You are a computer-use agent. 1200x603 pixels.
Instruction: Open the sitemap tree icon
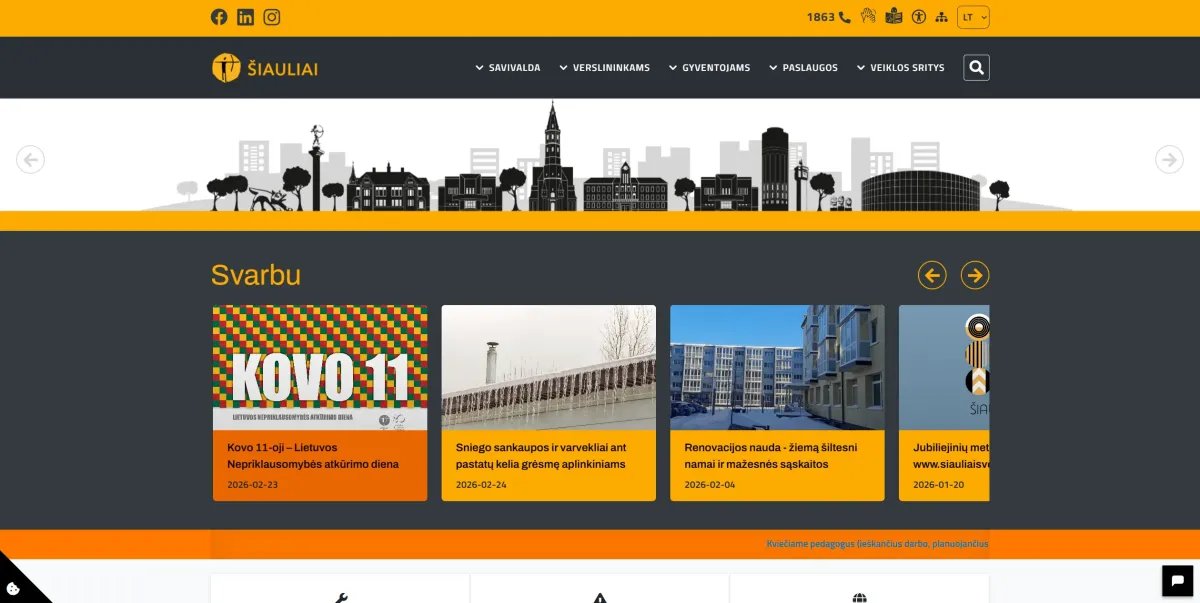pos(940,17)
